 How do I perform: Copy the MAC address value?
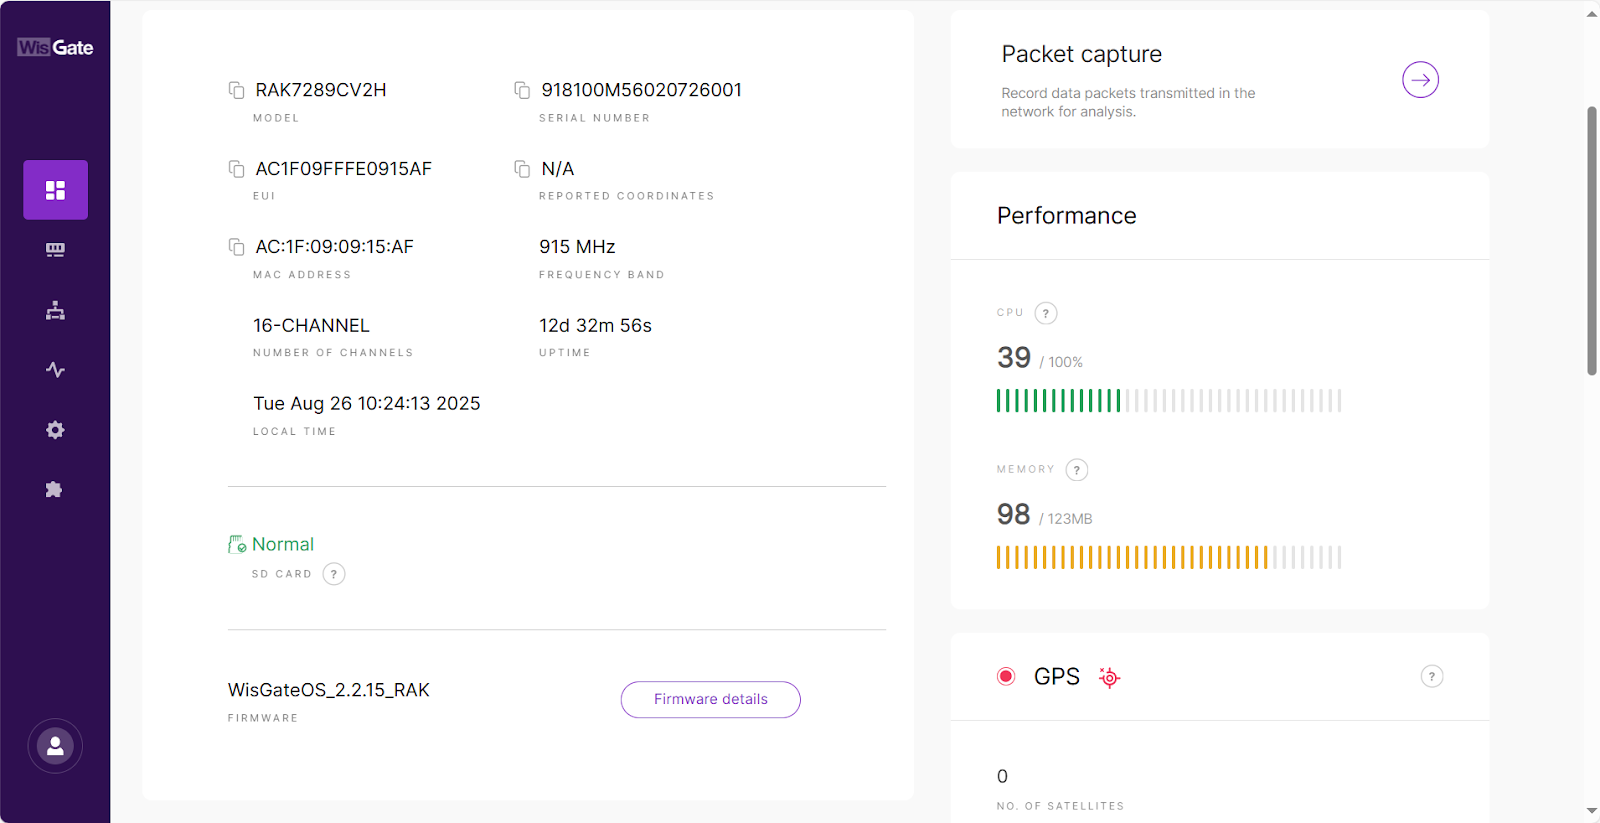point(237,247)
